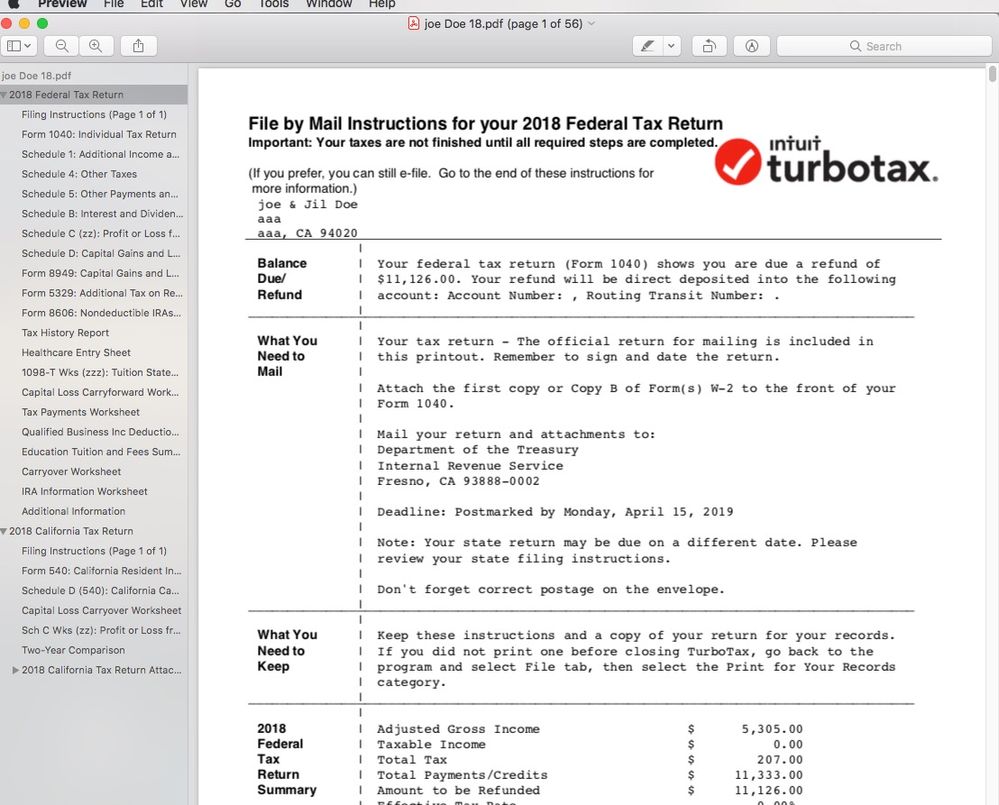
Task: Select Form 540: California Resident Income
Action: point(101,571)
